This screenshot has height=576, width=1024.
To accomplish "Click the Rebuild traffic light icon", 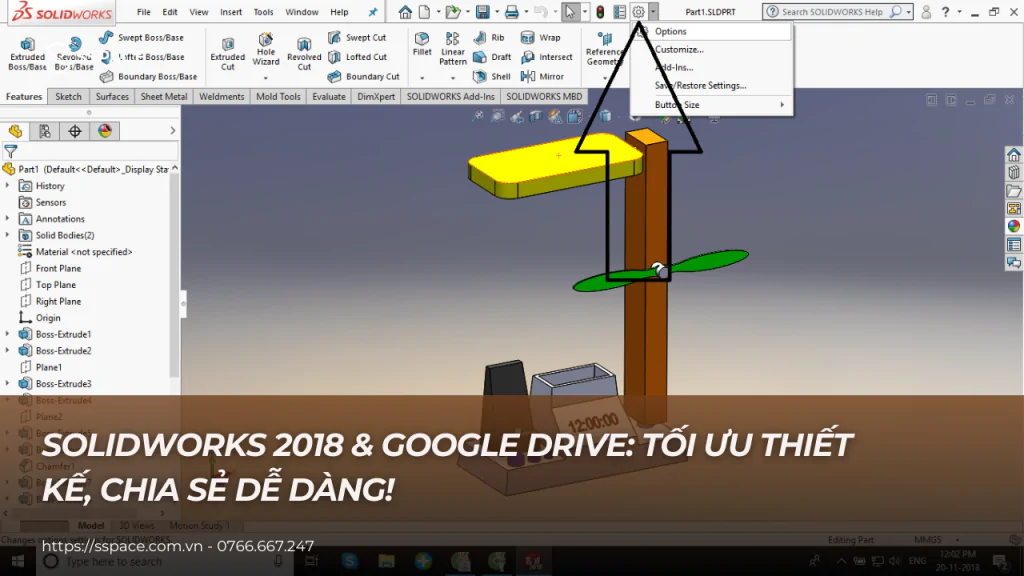I will pos(600,12).
